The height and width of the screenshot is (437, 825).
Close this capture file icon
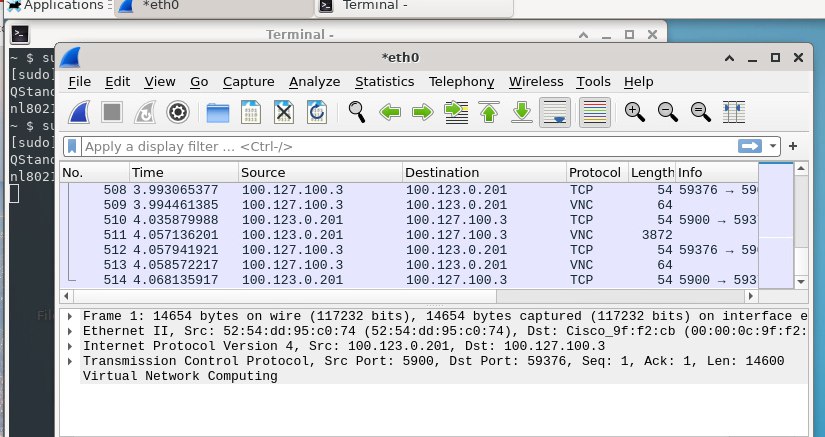click(284, 112)
